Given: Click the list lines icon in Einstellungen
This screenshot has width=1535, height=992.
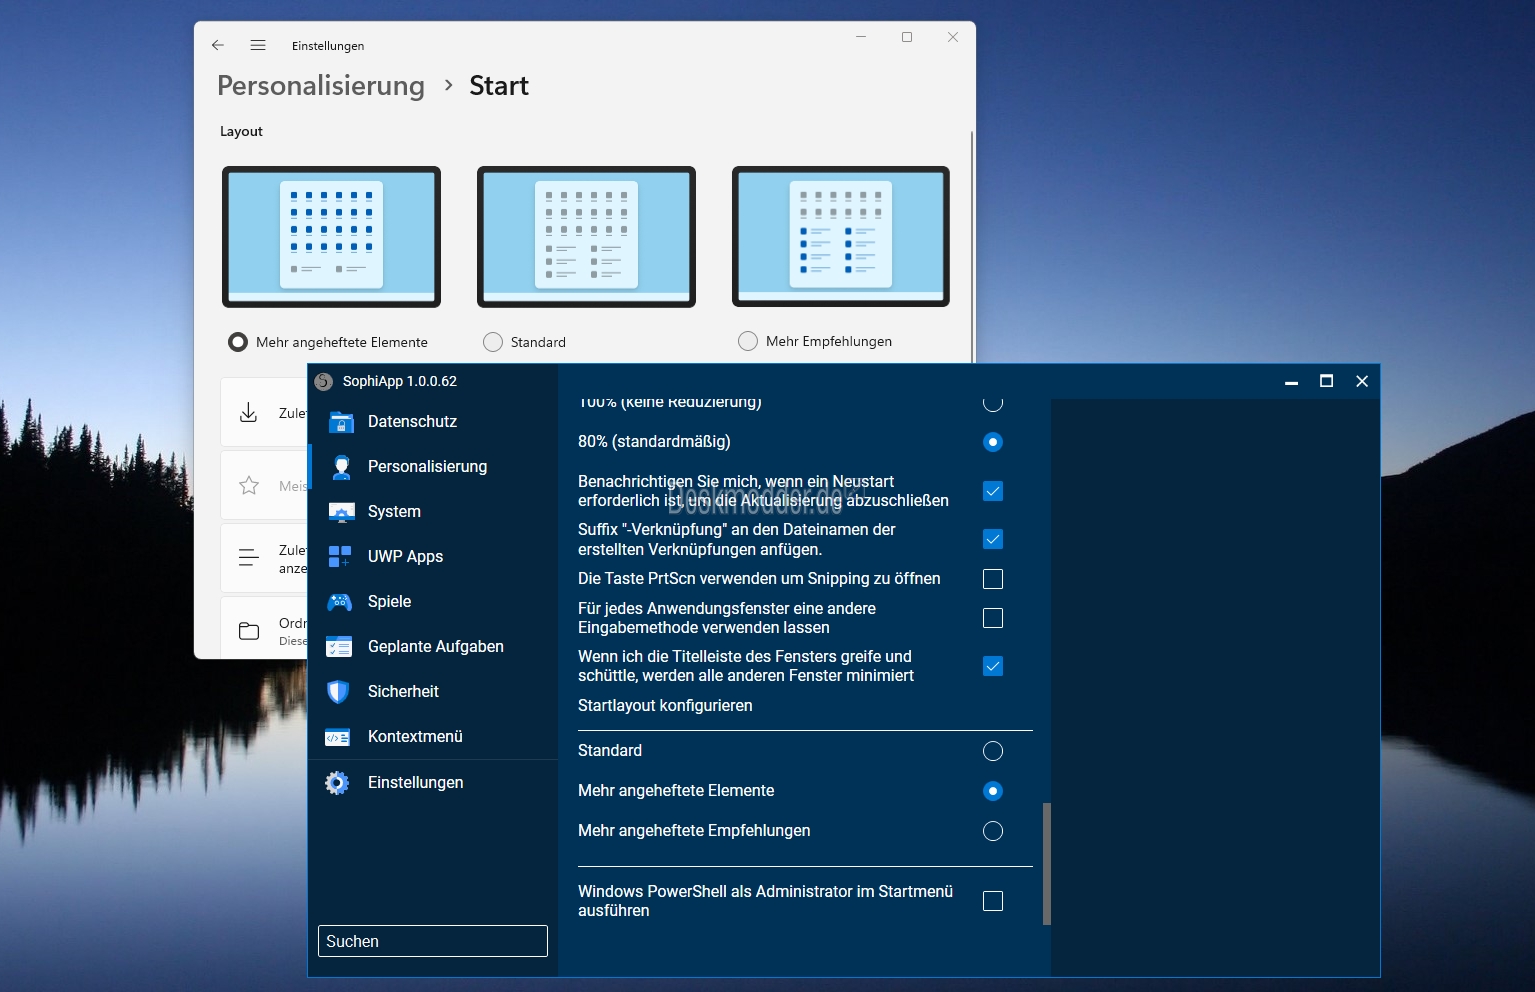Looking at the screenshot, I should 249,558.
